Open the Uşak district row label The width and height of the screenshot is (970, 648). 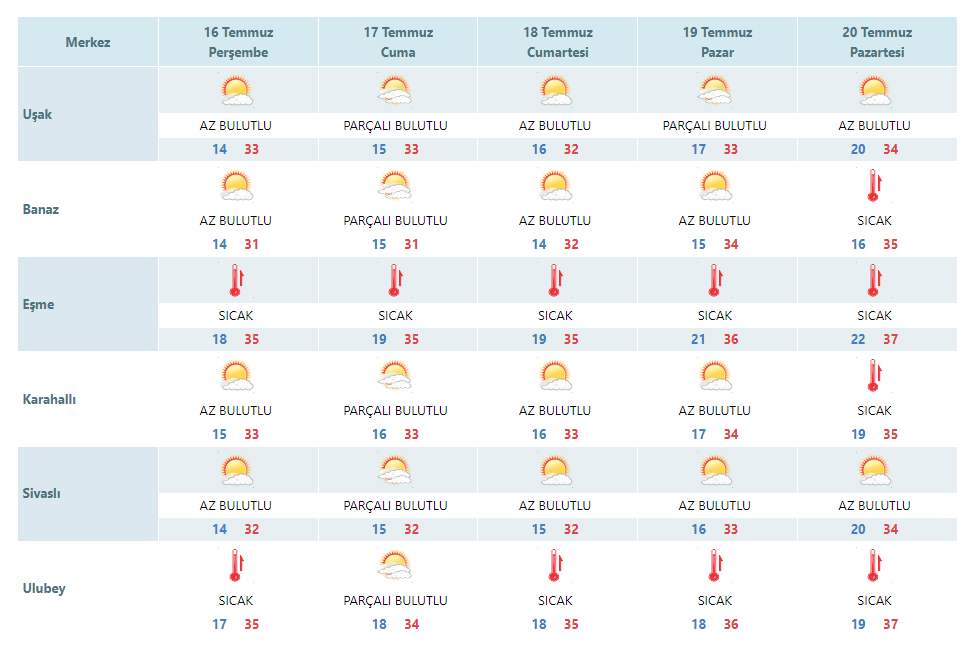pyautogui.click(x=37, y=114)
